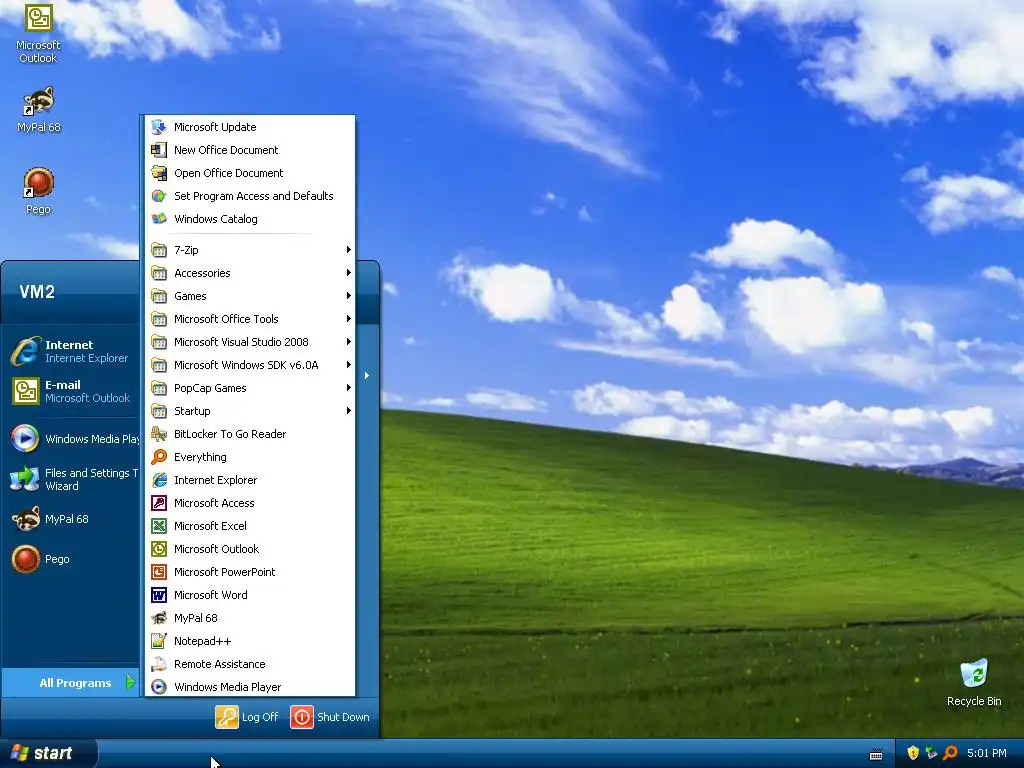1024x768 pixels.
Task: Click the Everything search icon in programs list
Action: 159,457
